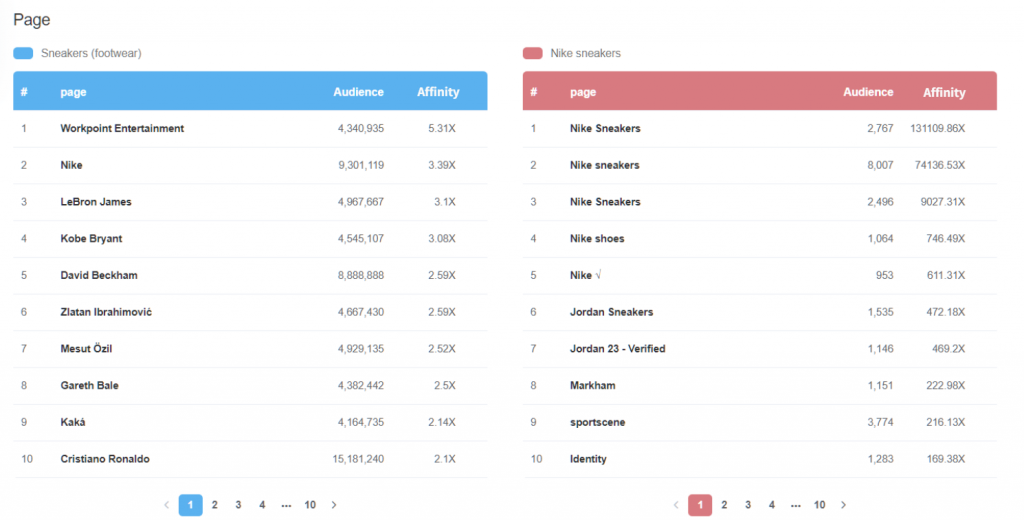Click affinity value 3.08X for Kobe Bryant

click(441, 239)
